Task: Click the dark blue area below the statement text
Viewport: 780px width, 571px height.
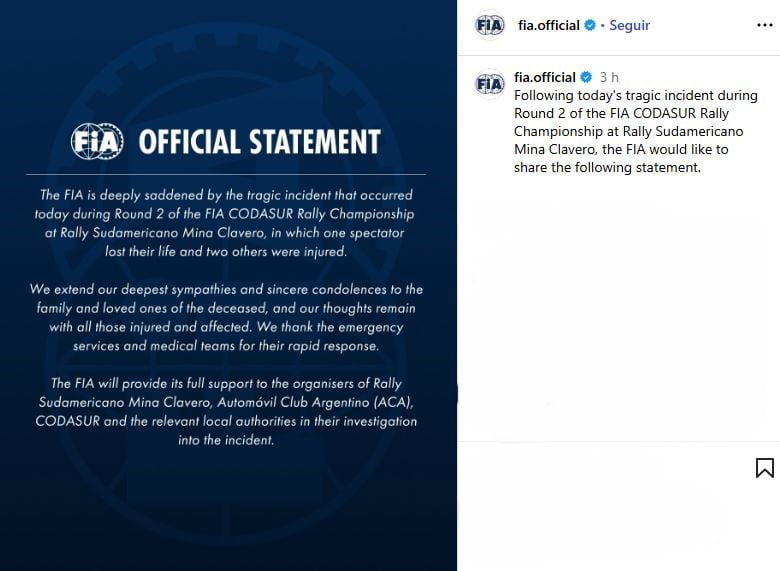Action: click(227, 510)
